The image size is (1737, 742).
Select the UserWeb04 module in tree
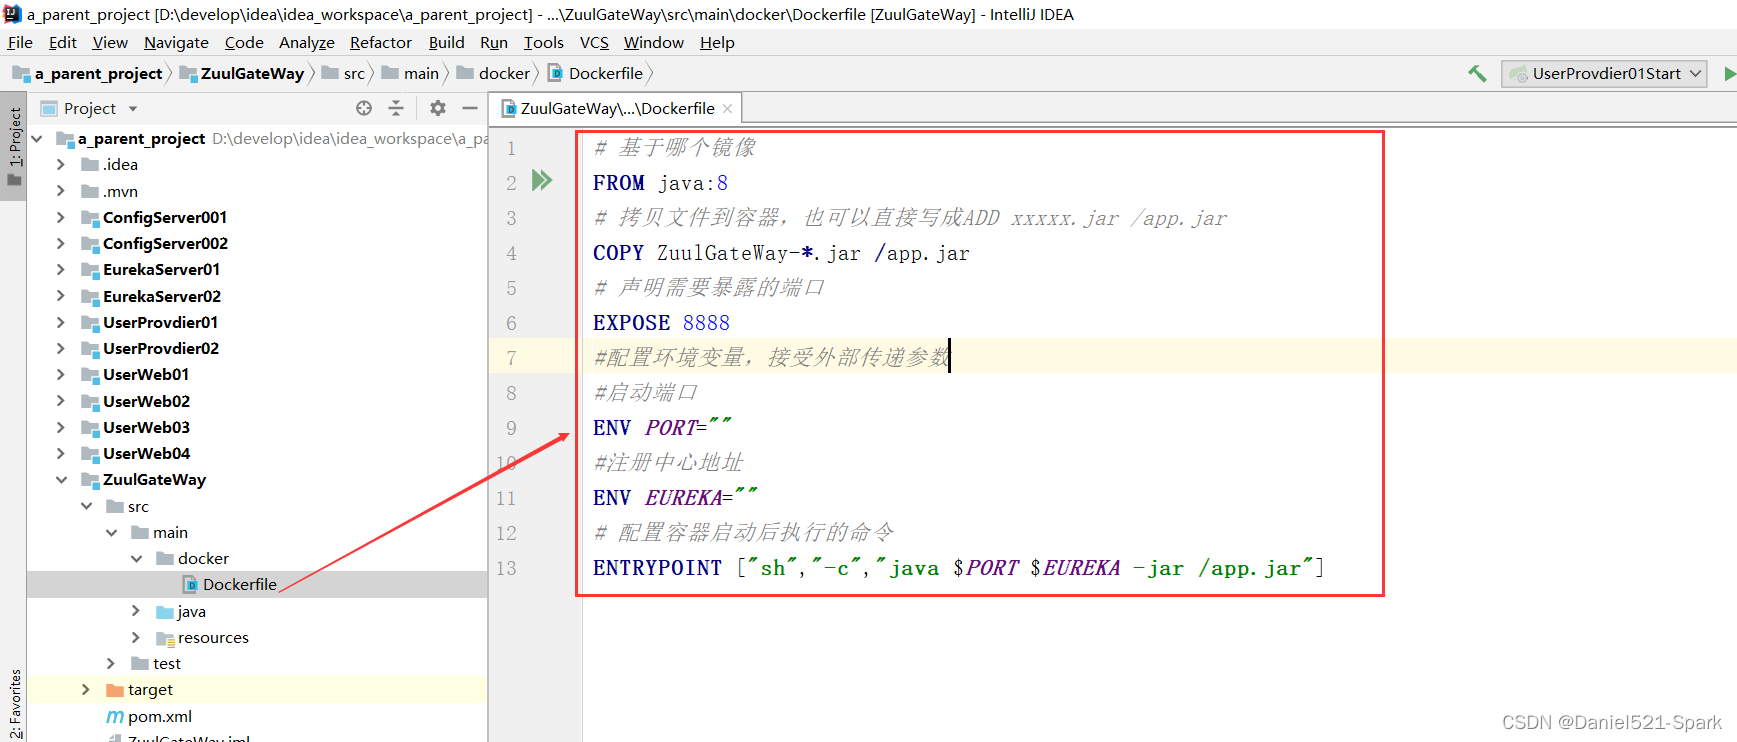146,453
